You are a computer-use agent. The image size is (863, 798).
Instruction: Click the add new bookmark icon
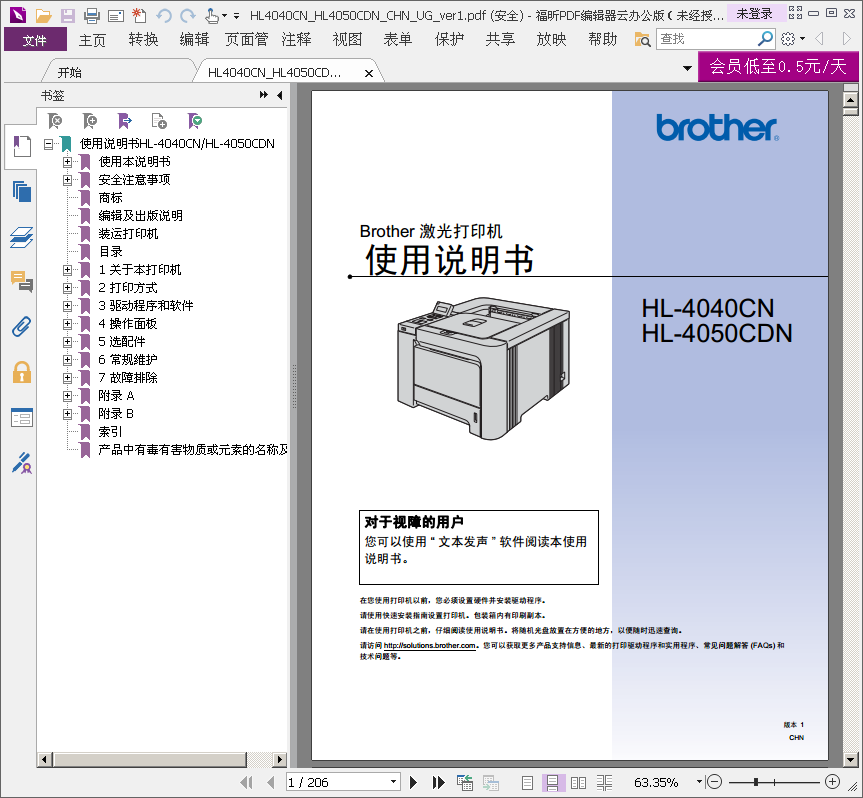[x=90, y=121]
